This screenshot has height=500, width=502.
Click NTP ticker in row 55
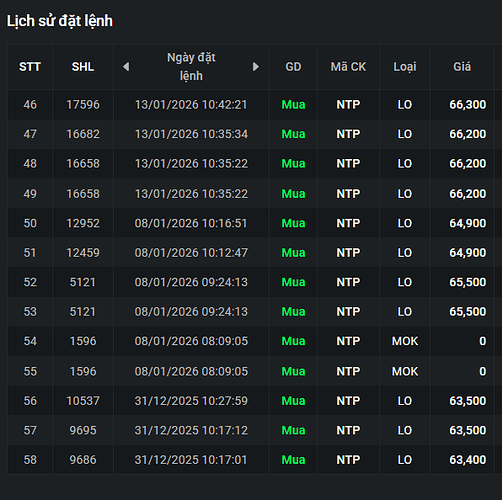point(348,371)
